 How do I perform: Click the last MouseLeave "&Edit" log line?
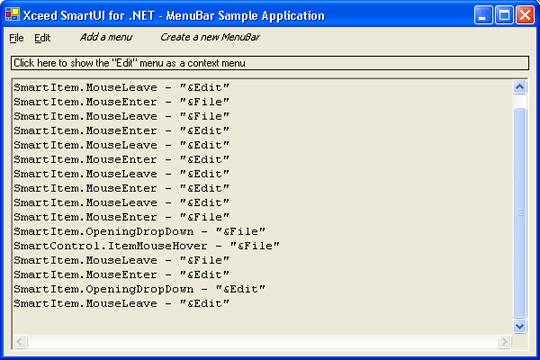pyautogui.click(x=121, y=304)
